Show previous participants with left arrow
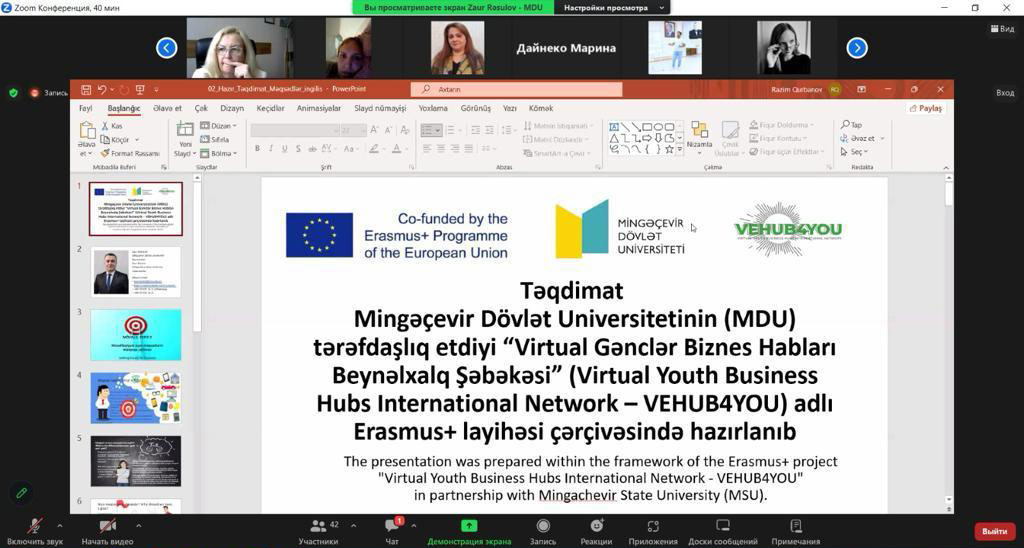 167,48
